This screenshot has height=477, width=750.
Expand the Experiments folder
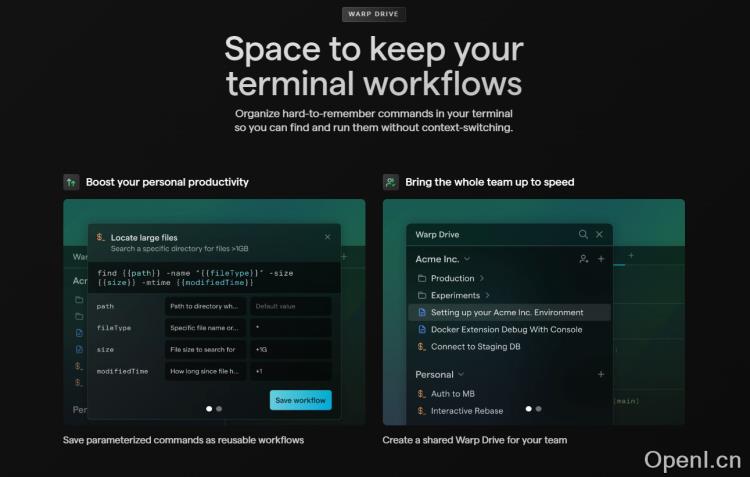487,295
